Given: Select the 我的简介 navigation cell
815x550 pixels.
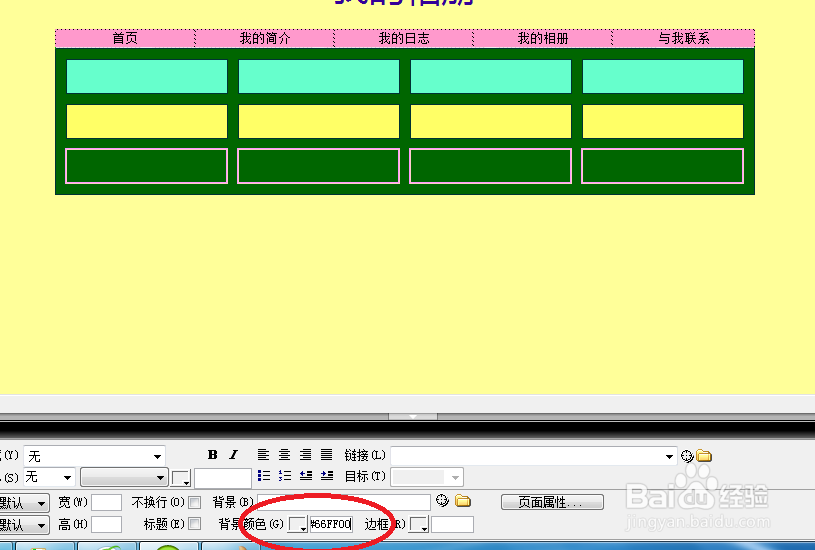Looking at the screenshot, I should [x=265, y=38].
